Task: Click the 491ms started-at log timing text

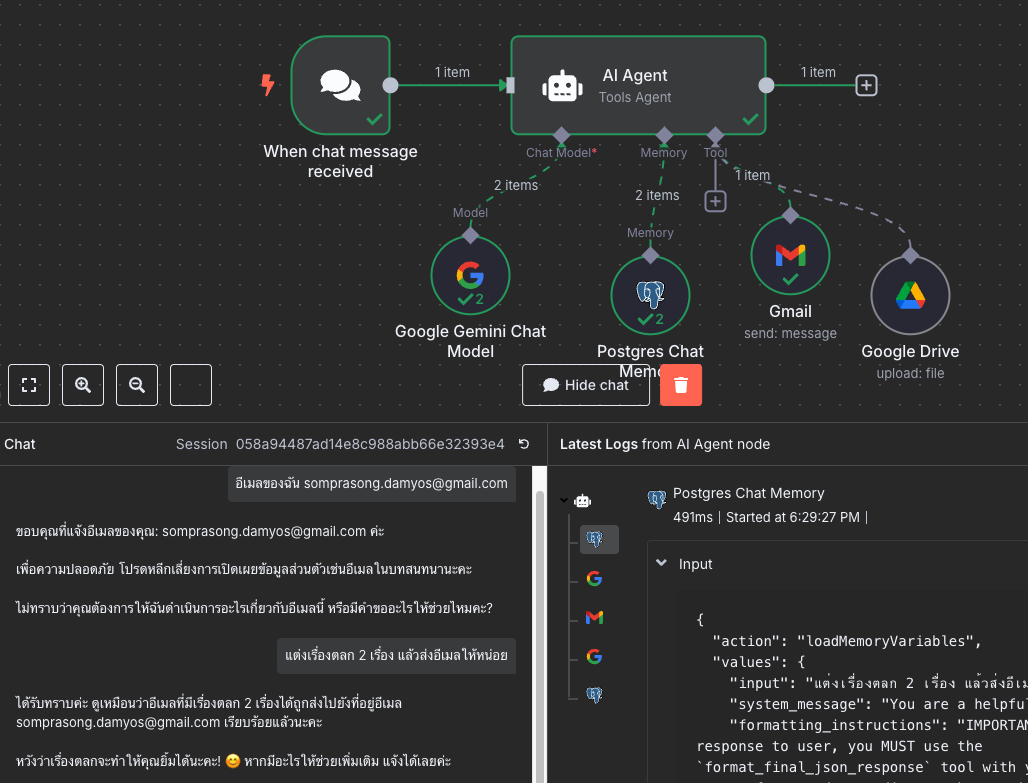Action: pyautogui.click(x=770, y=517)
